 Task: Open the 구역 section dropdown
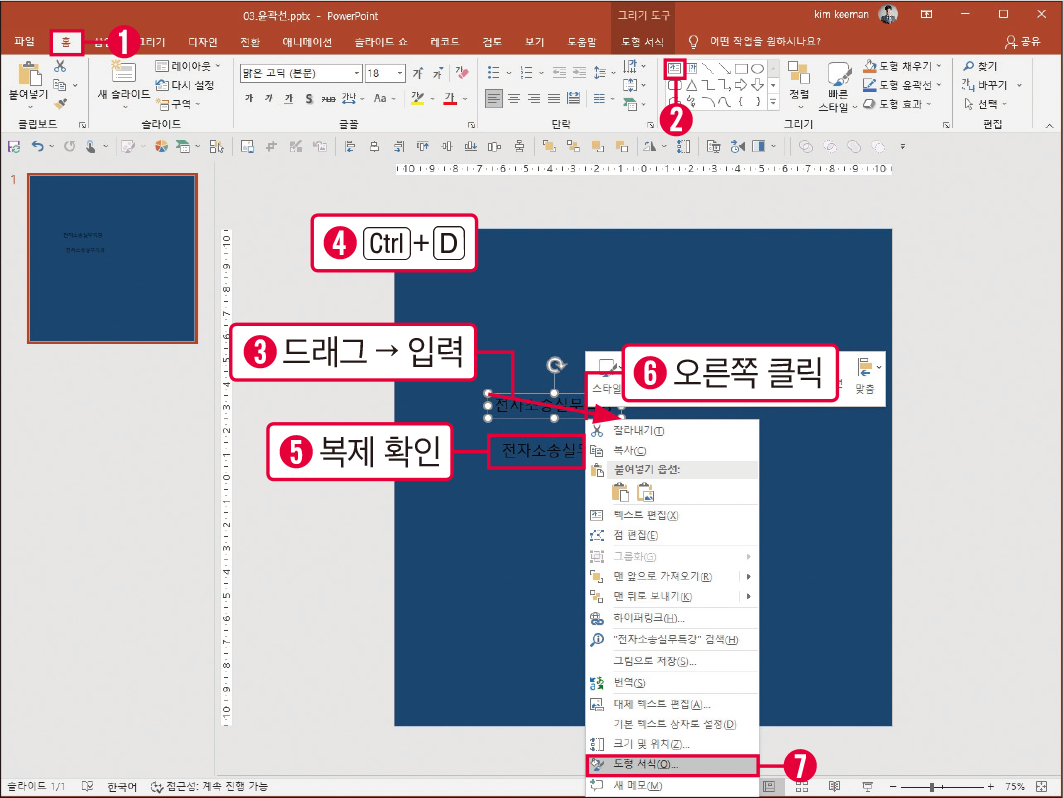(178, 104)
